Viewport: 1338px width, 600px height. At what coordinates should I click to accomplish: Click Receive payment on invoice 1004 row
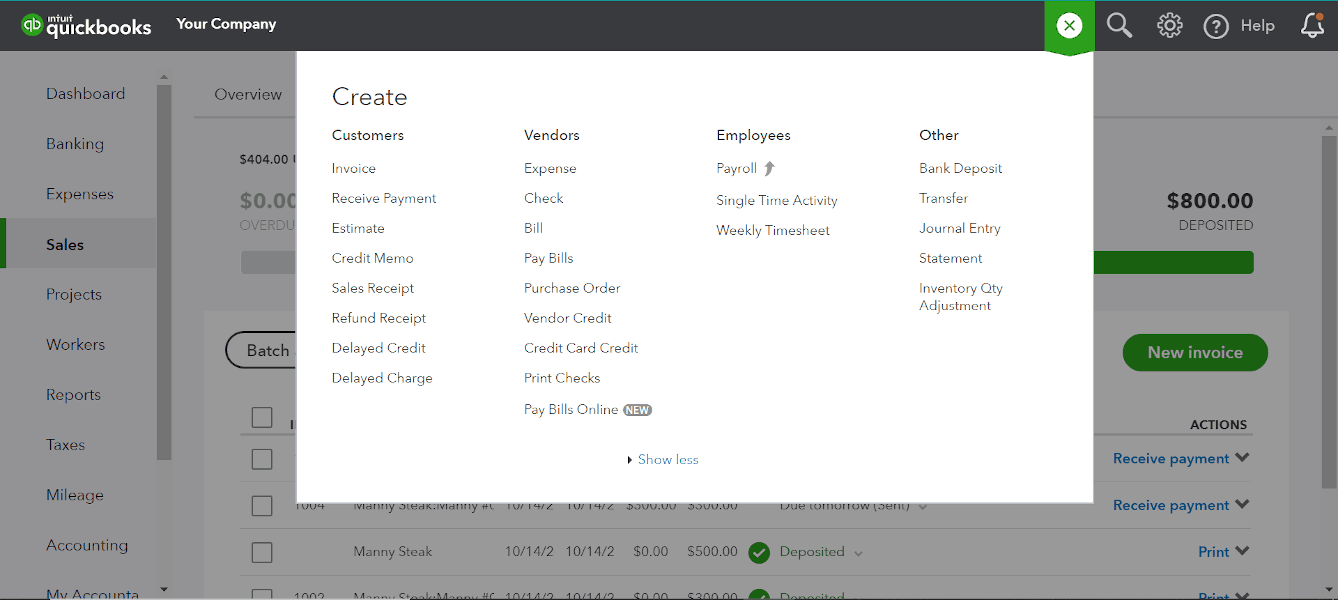pyautogui.click(x=1171, y=505)
